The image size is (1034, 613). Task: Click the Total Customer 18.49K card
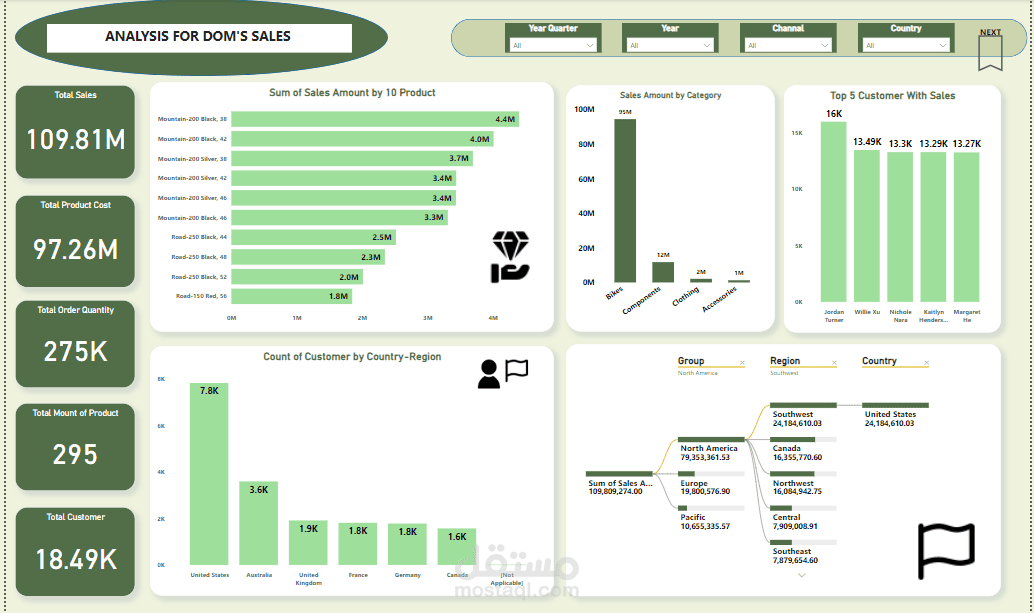click(x=75, y=552)
